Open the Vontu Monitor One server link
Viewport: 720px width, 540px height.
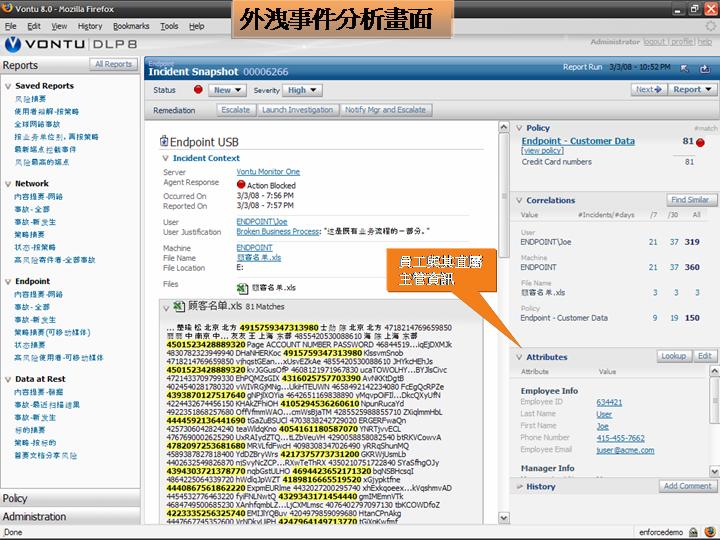point(268,172)
